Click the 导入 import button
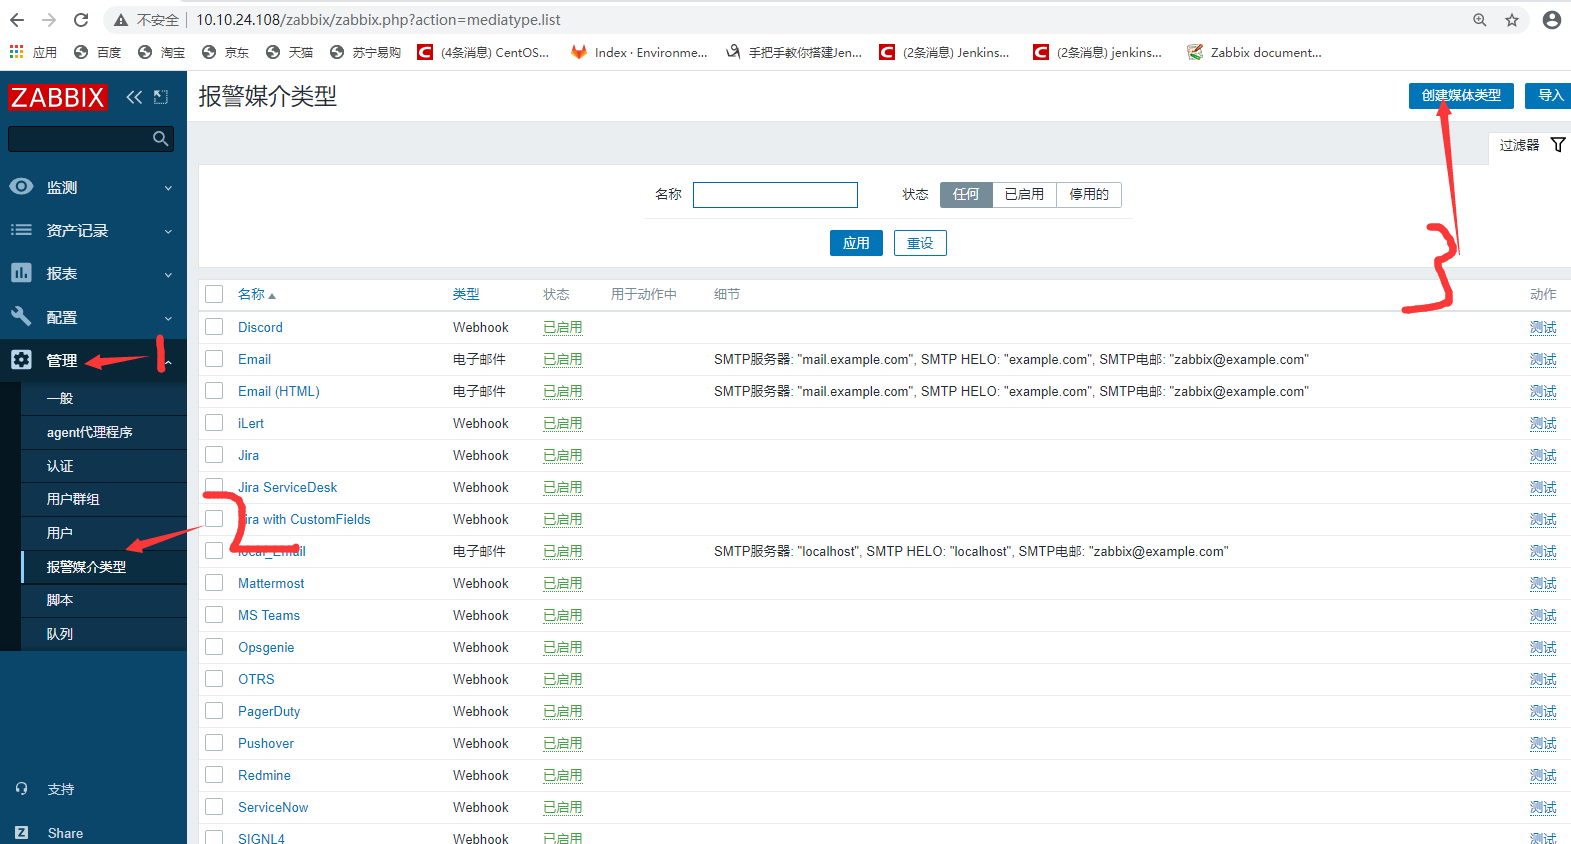Image resolution: width=1571 pixels, height=844 pixels. [1549, 95]
